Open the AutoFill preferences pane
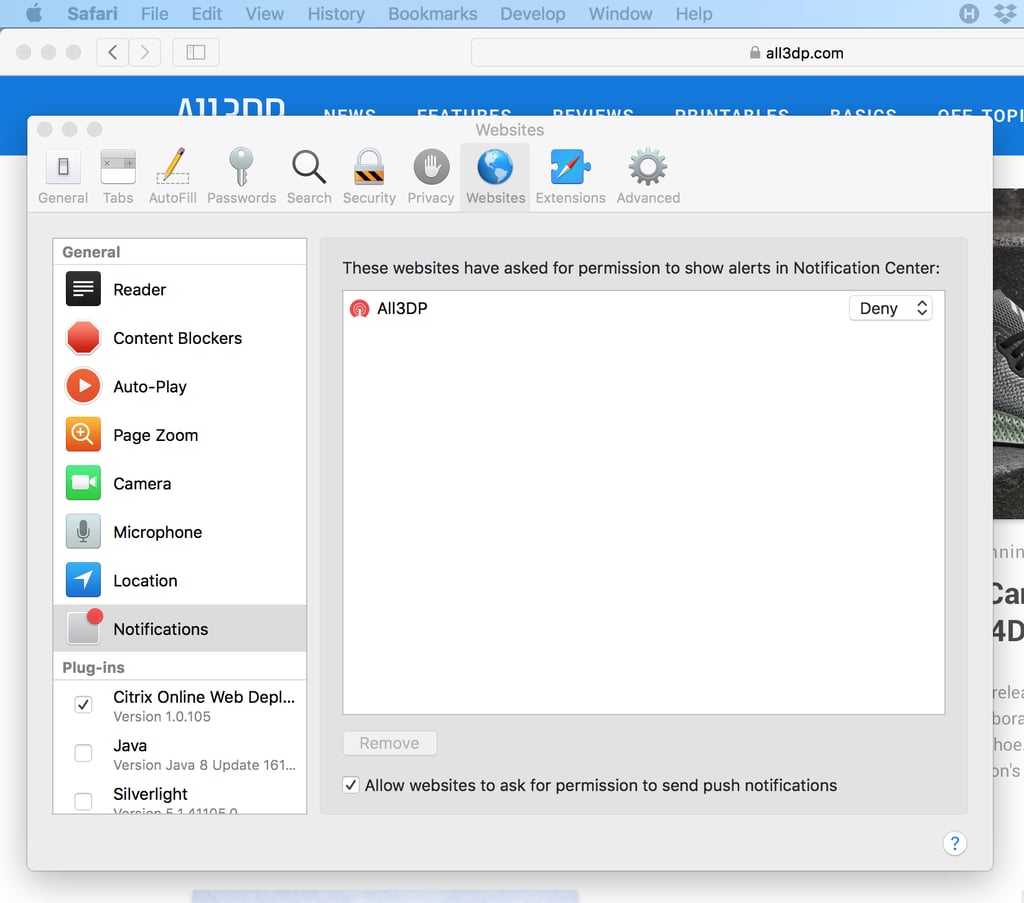 (x=172, y=175)
